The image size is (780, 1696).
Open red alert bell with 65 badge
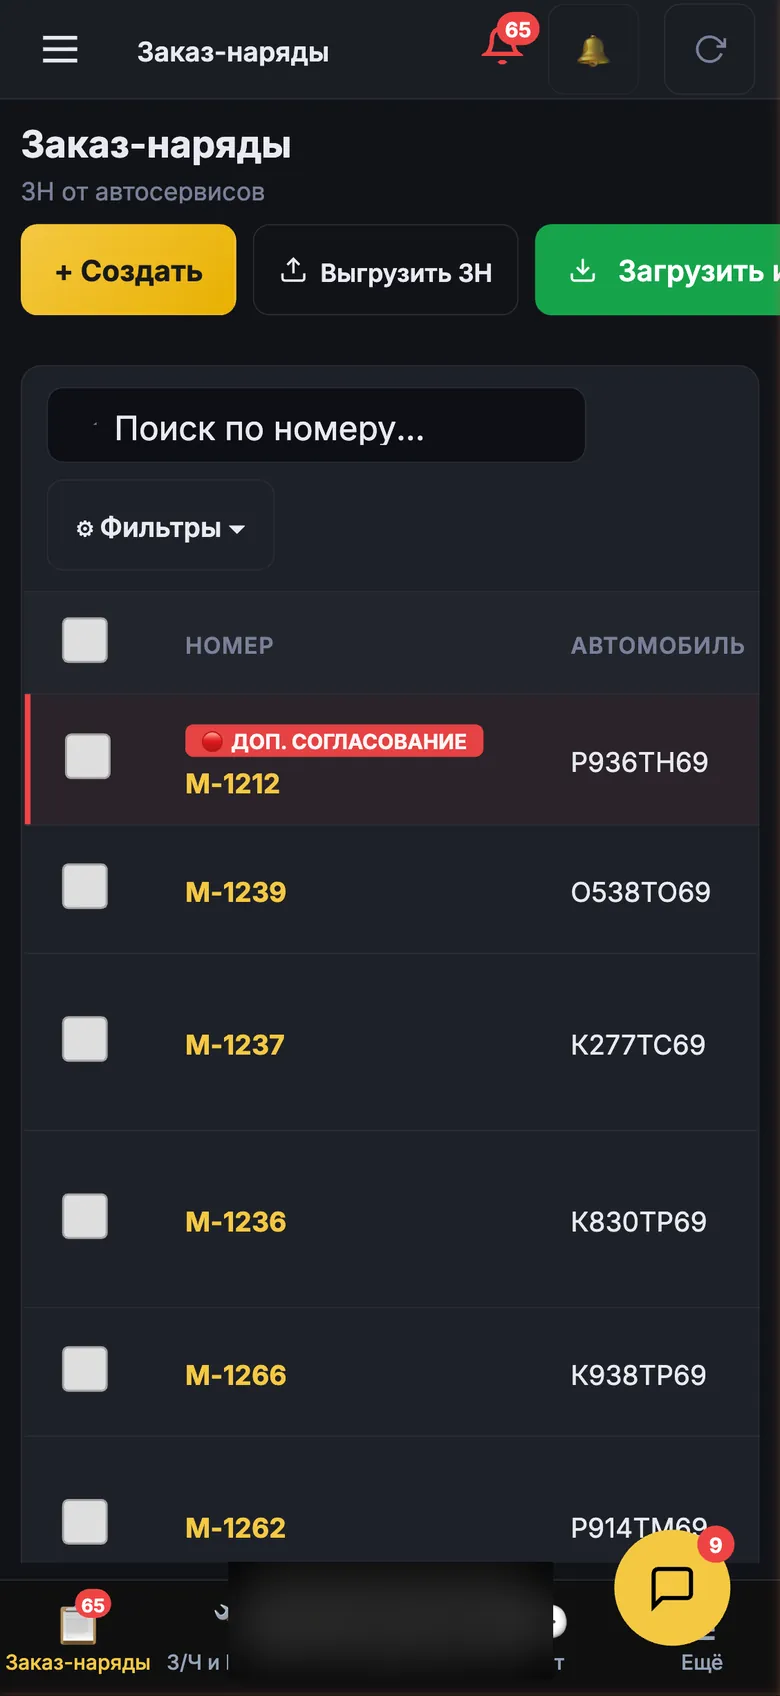click(x=504, y=45)
